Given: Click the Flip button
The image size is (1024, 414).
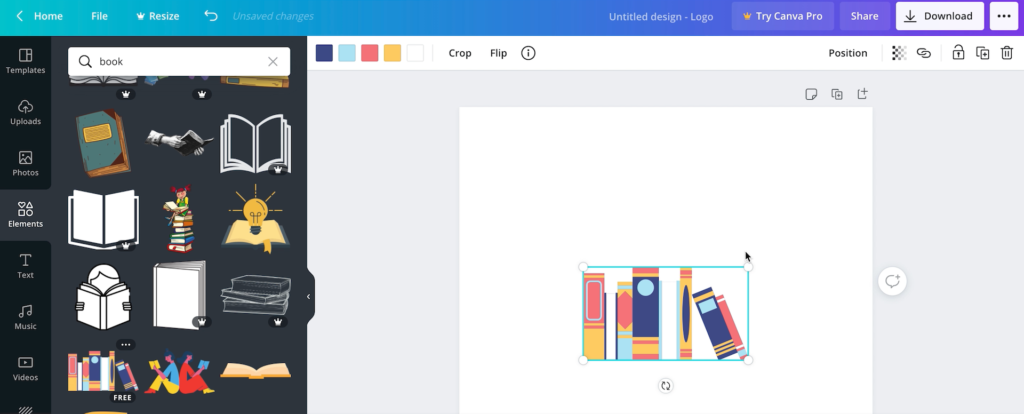Looking at the screenshot, I should point(498,53).
